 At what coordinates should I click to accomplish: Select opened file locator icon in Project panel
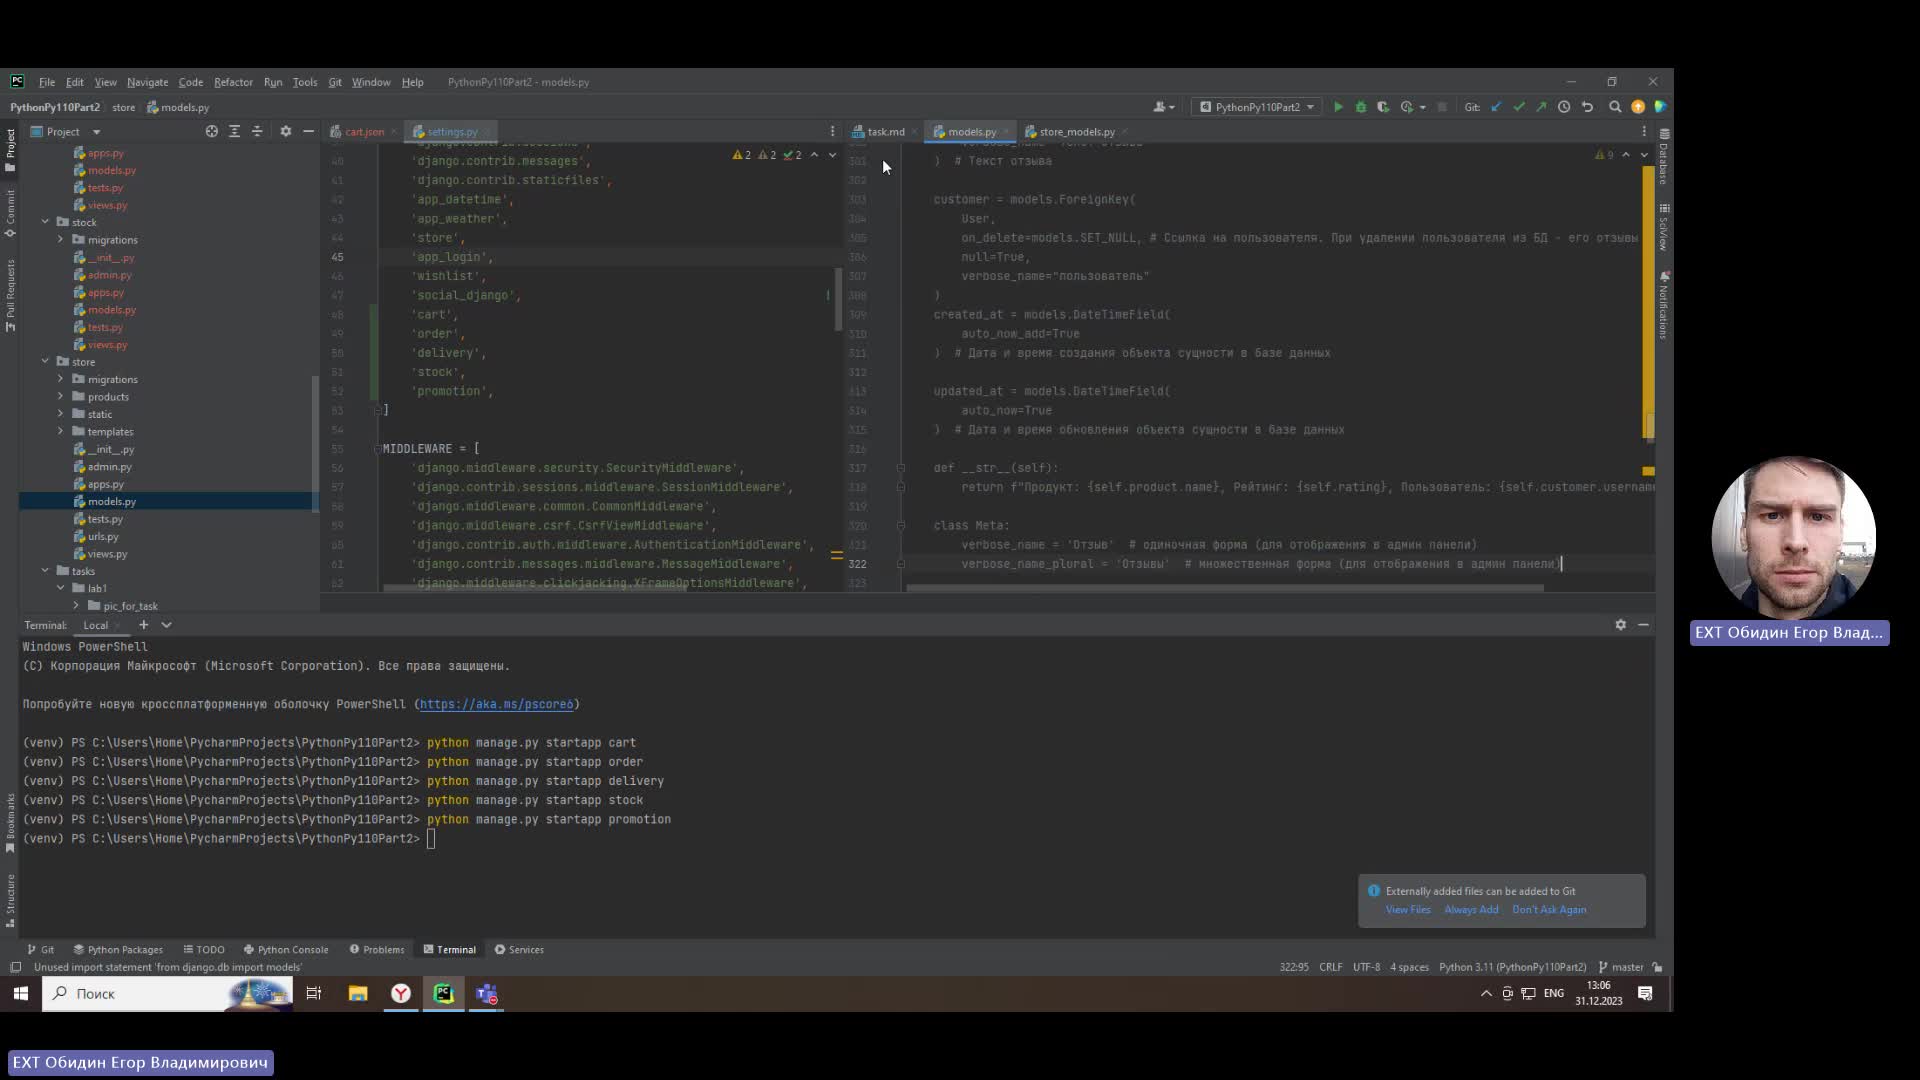click(x=211, y=132)
